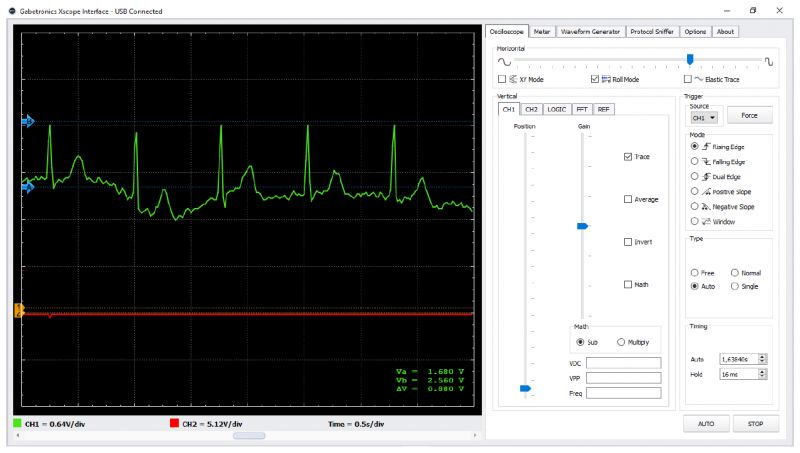Open the Waveform Generator tab
The image size is (800, 453).
point(590,32)
